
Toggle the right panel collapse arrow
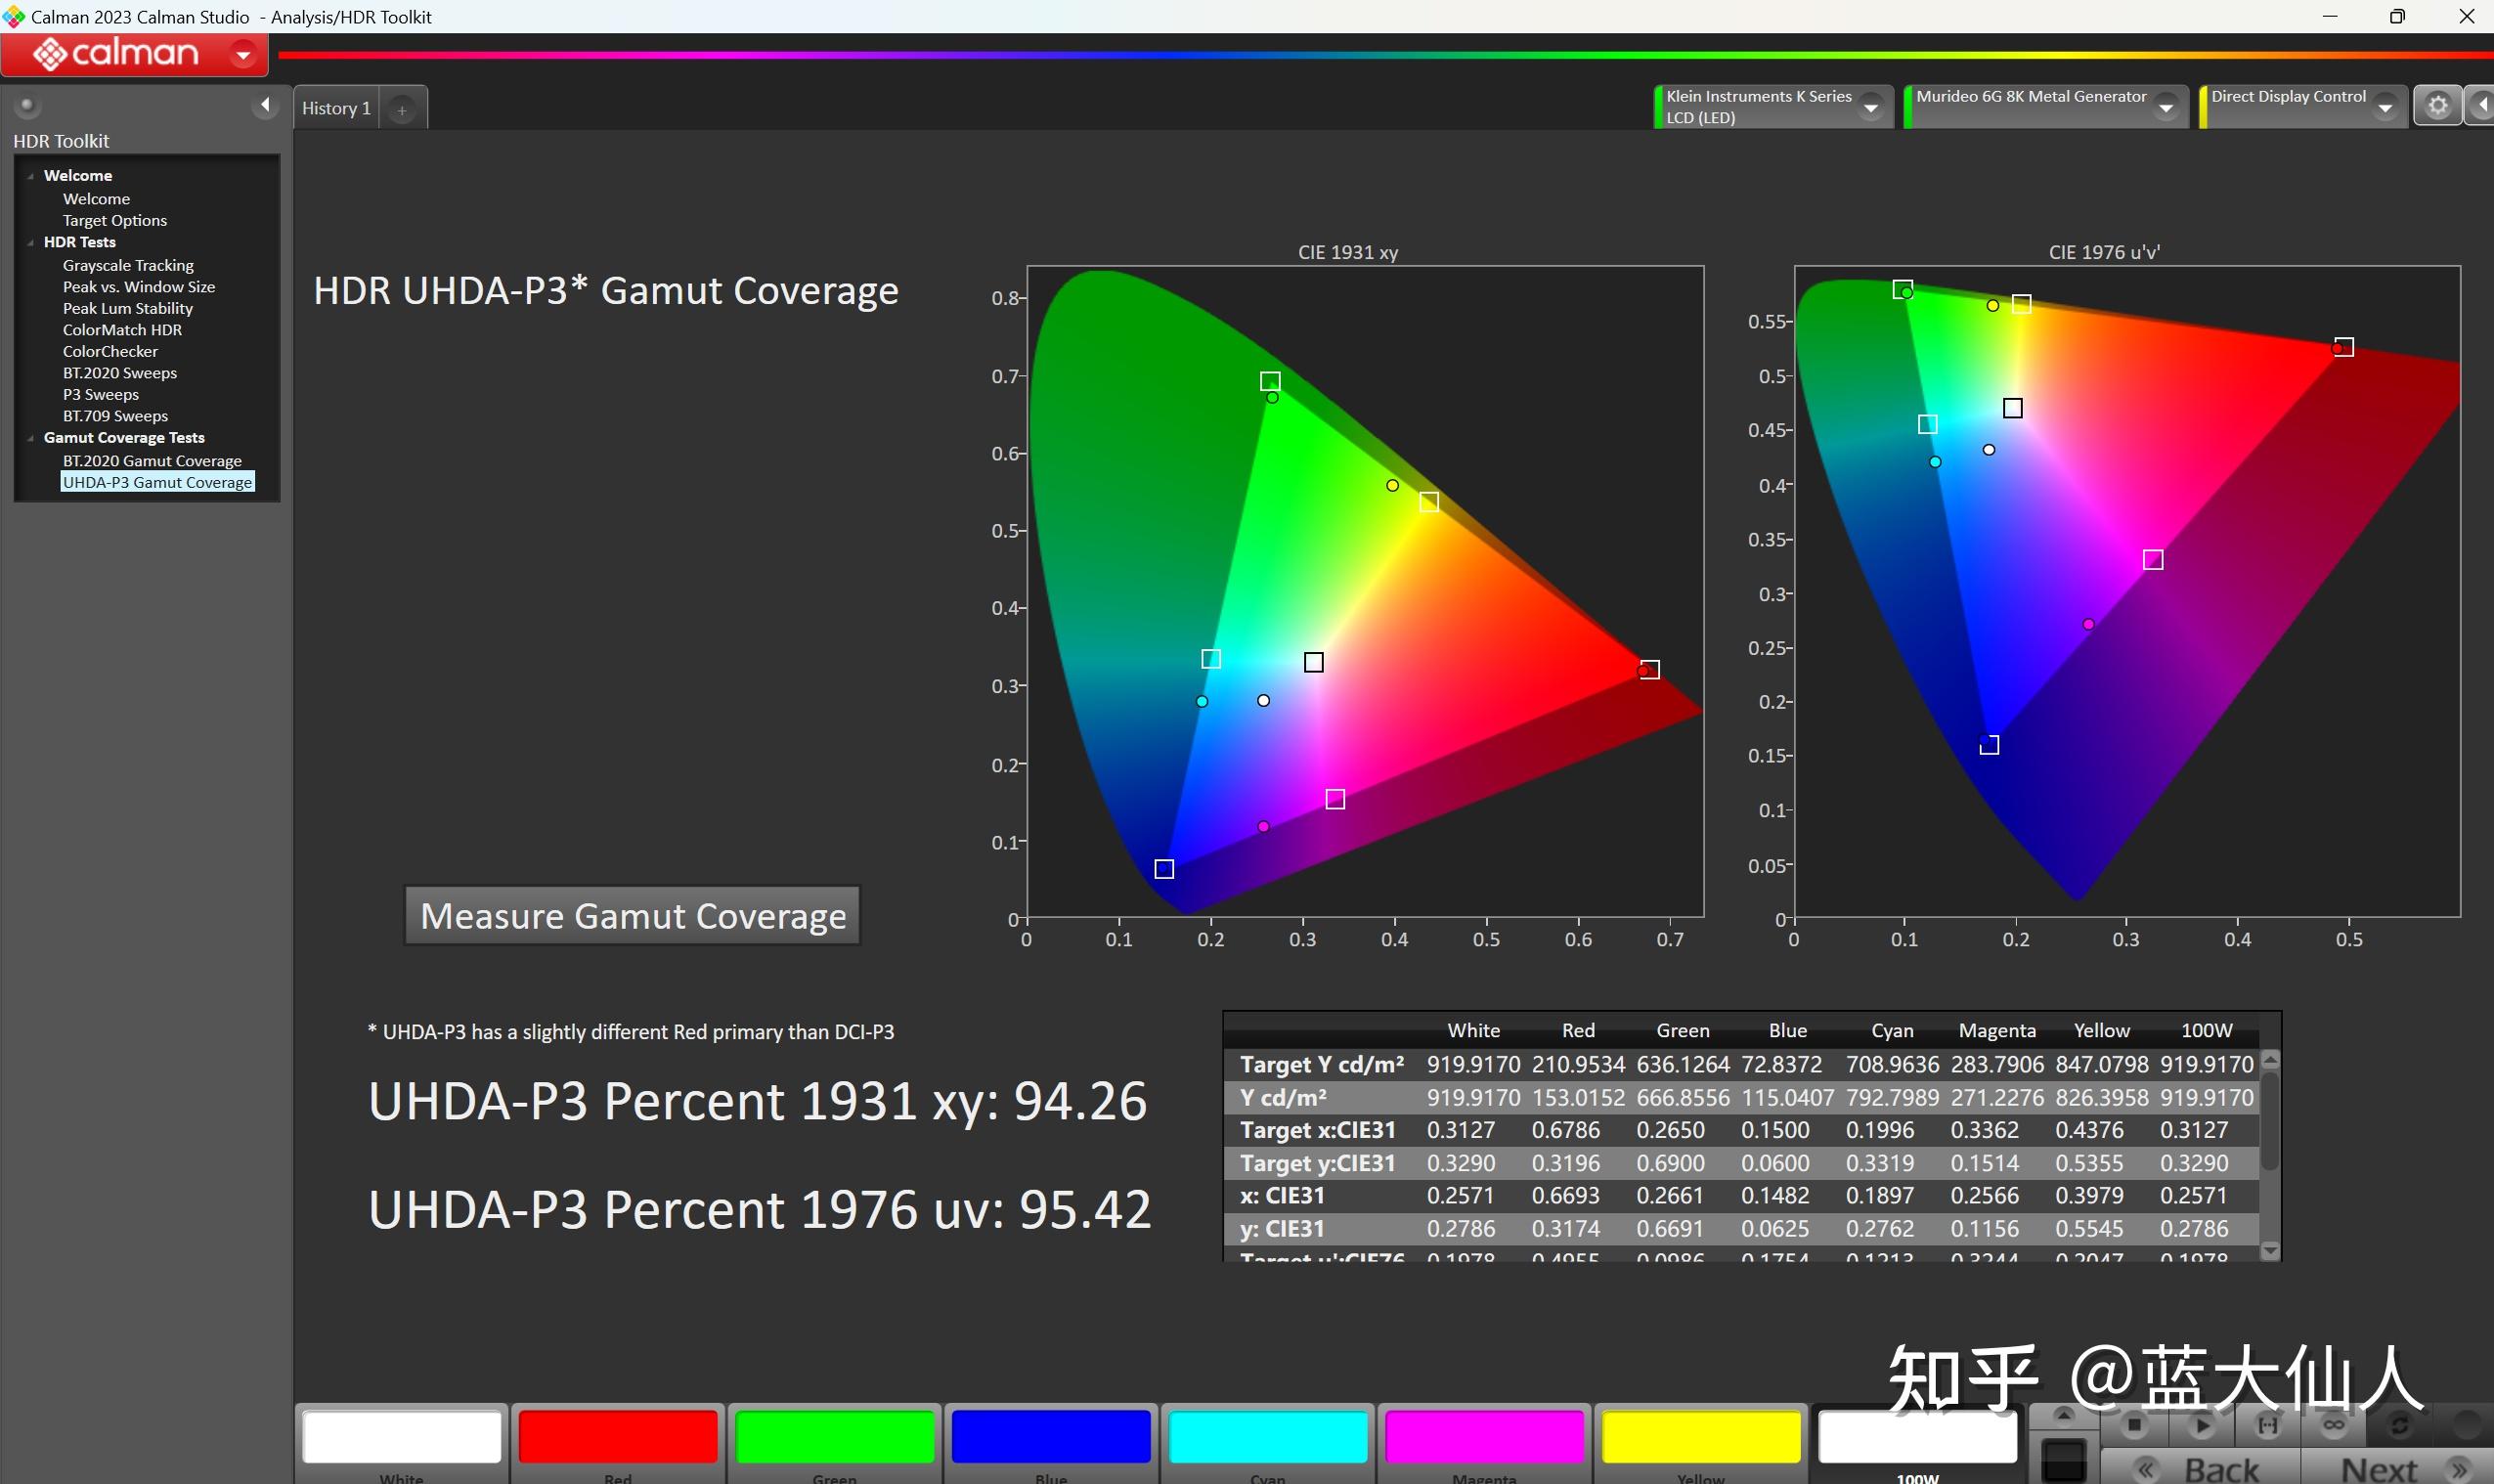[2482, 106]
